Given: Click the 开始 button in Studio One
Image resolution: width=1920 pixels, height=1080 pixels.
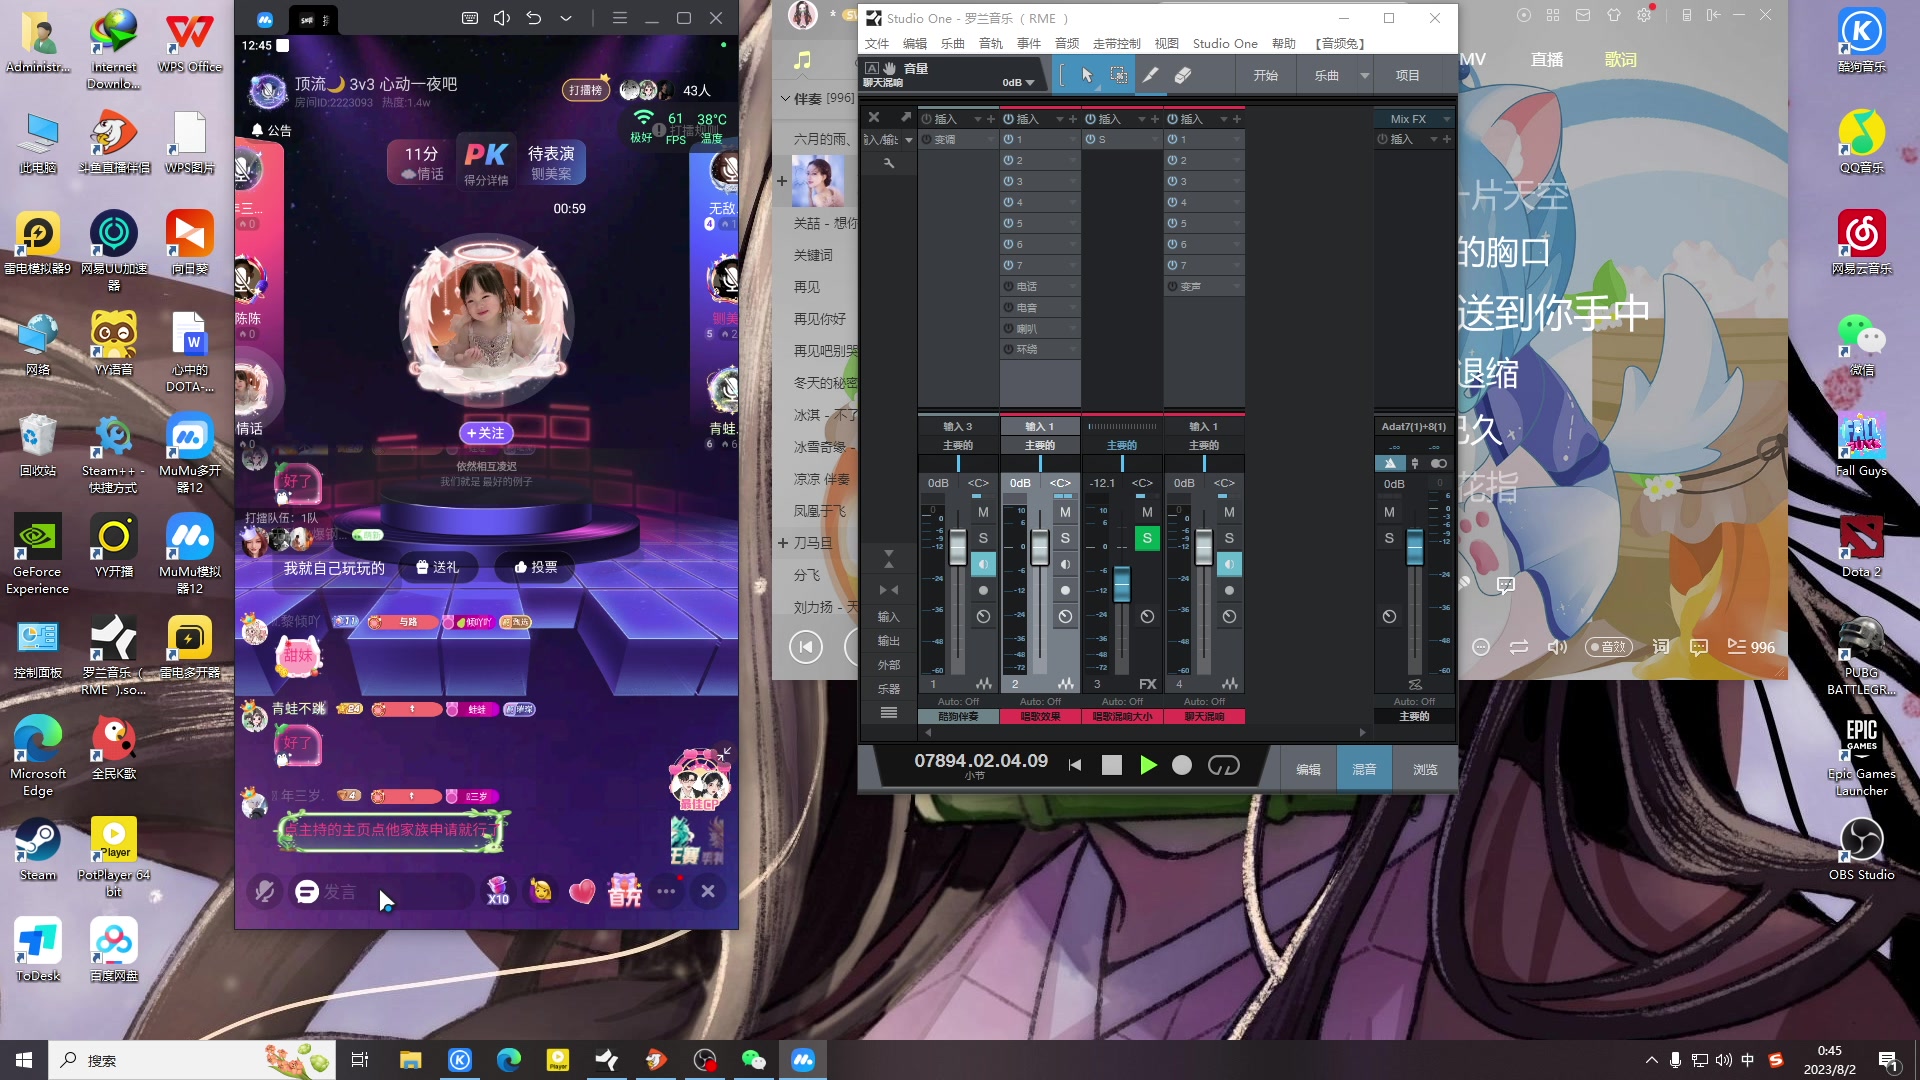Looking at the screenshot, I should coord(1266,75).
